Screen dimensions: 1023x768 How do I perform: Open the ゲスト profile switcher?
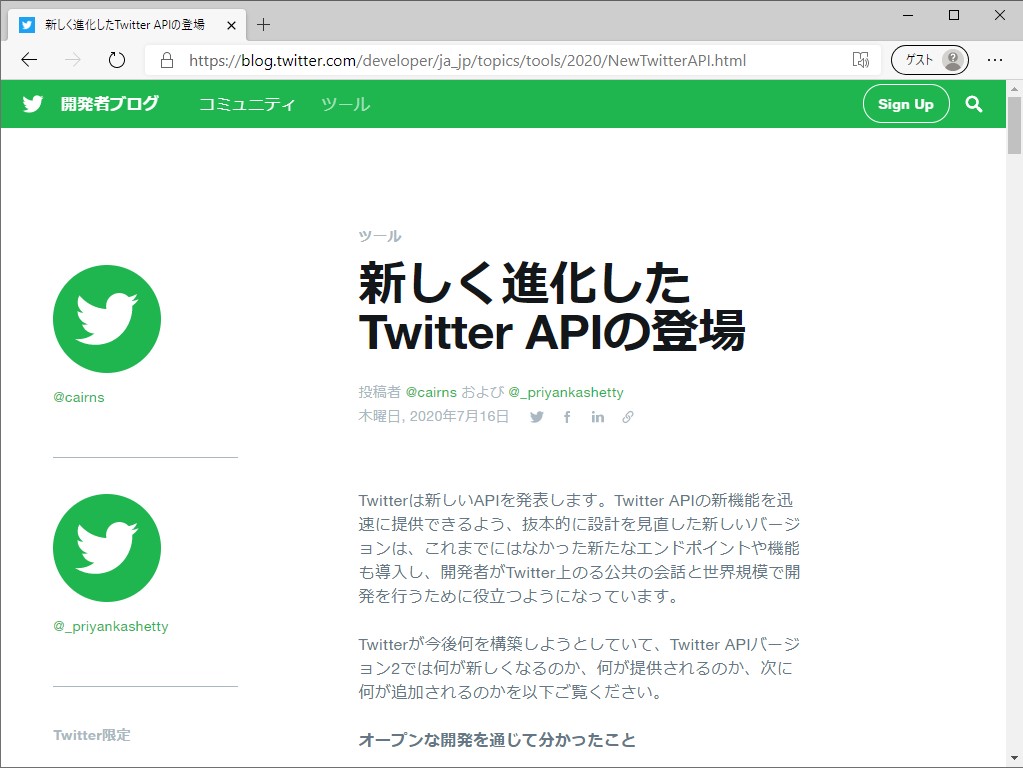(928, 60)
